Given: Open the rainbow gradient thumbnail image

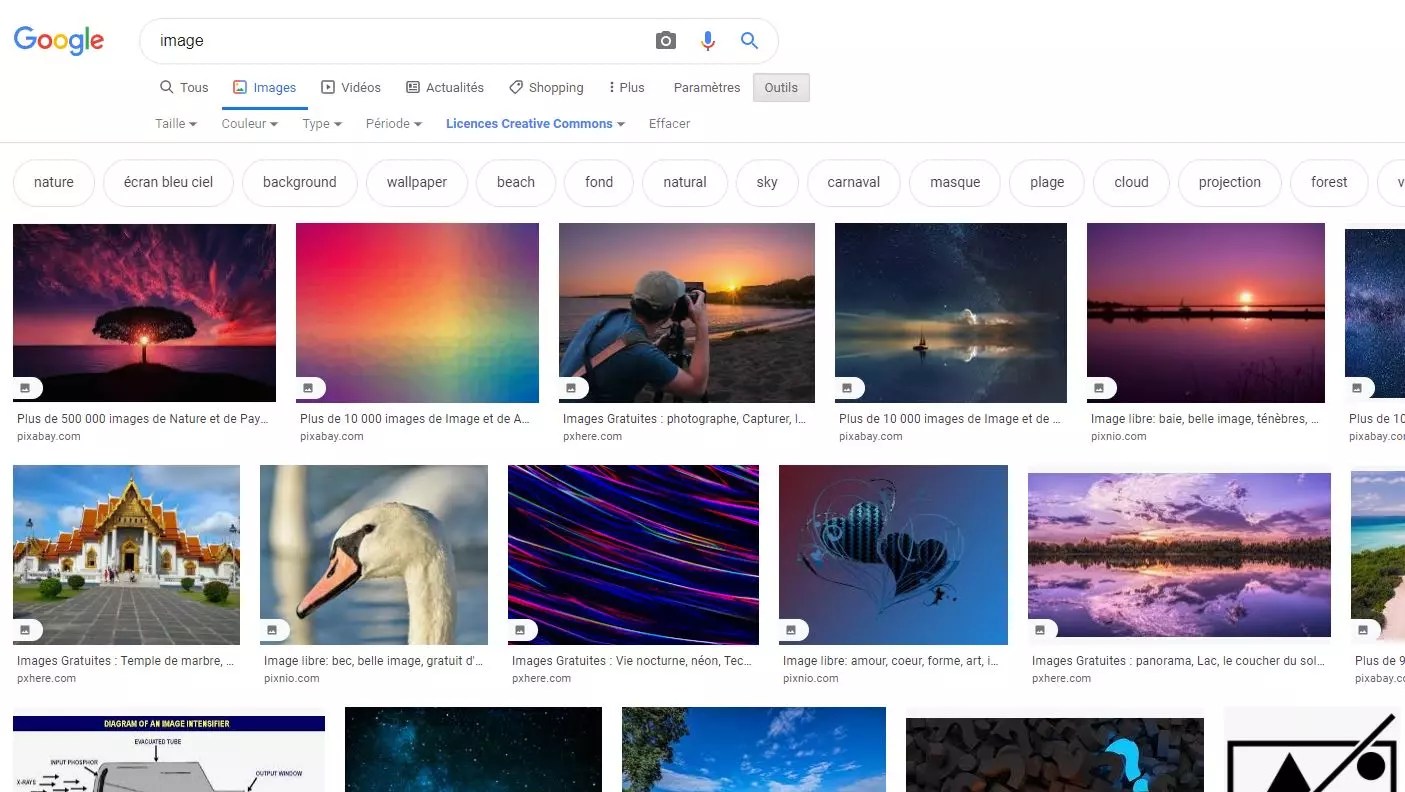Looking at the screenshot, I should point(417,313).
